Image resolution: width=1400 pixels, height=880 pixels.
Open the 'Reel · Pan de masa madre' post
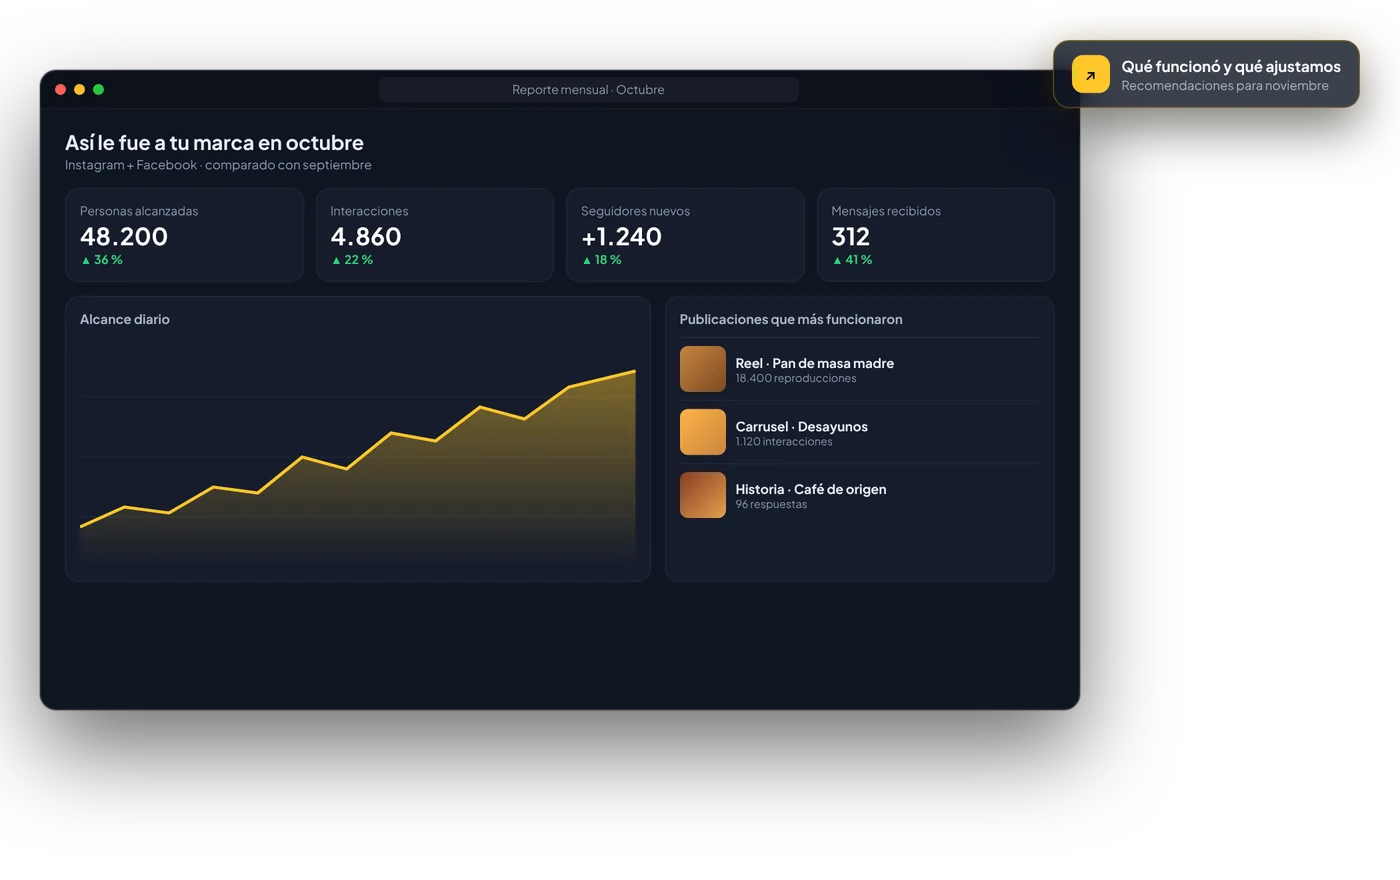point(860,369)
